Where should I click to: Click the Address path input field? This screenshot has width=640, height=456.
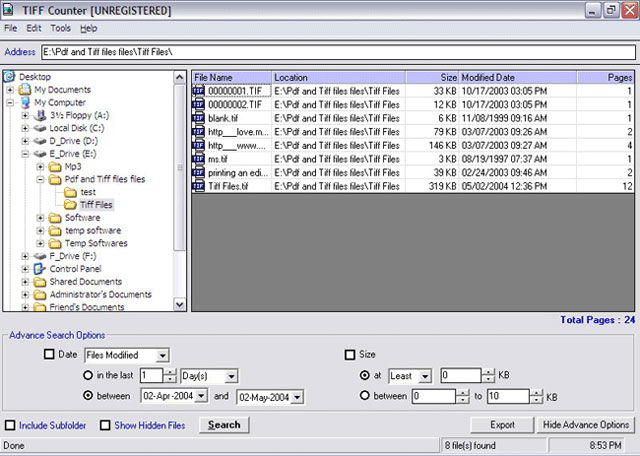pyautogui.click(x=336, y=51)
